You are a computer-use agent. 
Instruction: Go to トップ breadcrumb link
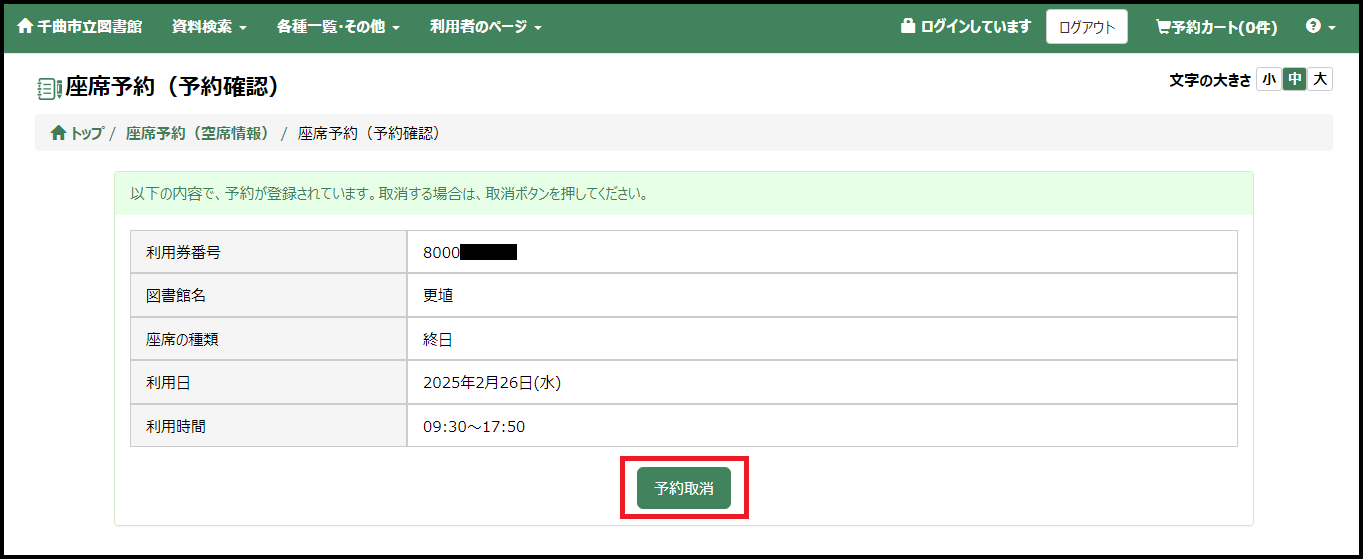(77, 133)
